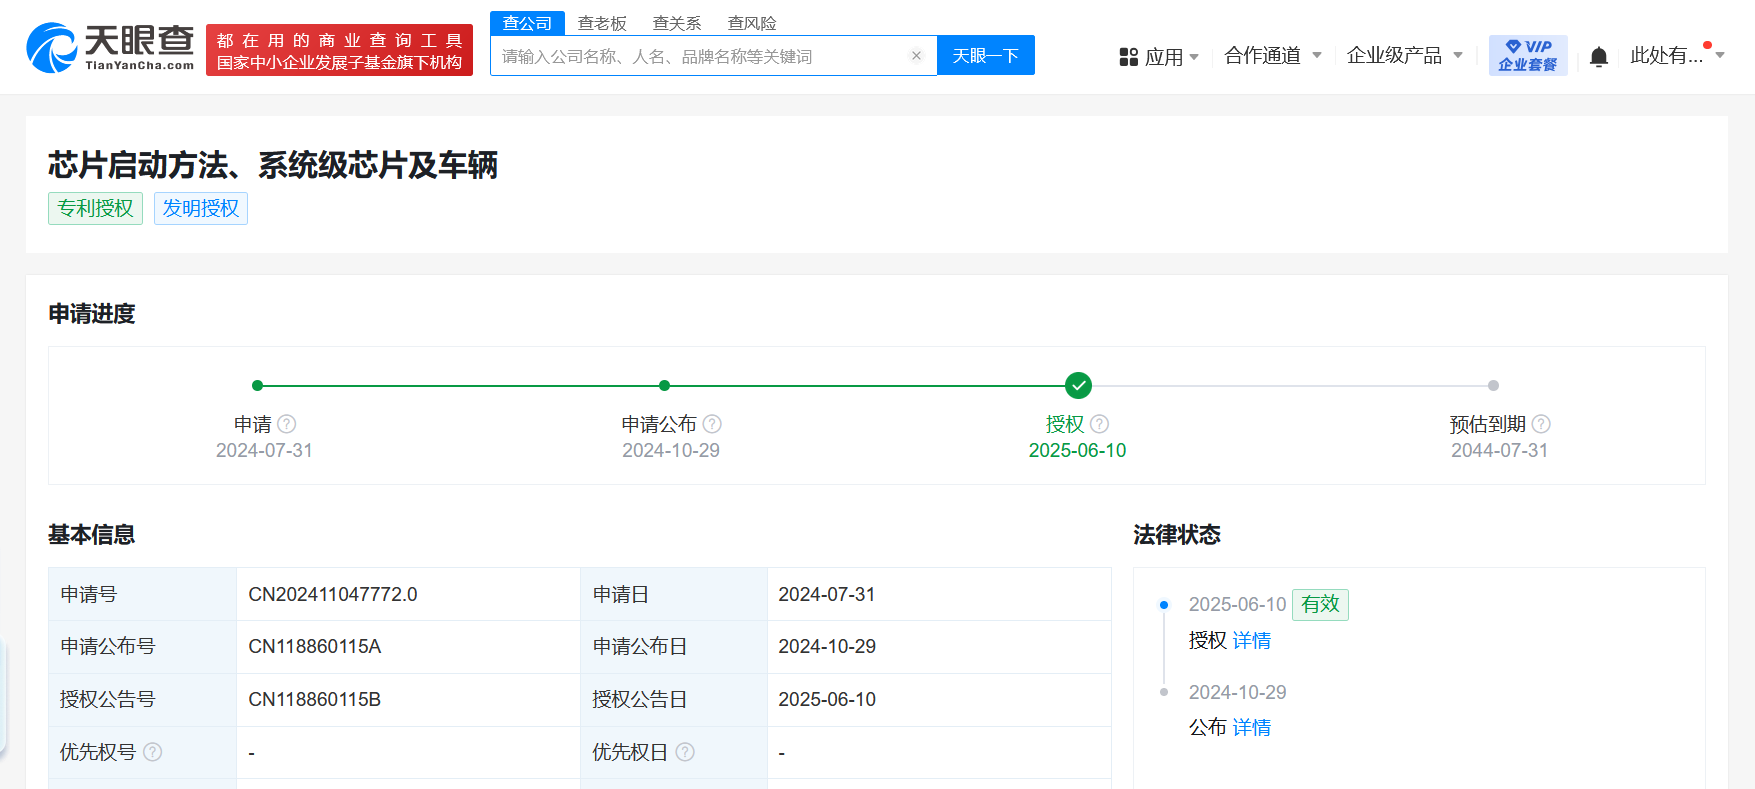The height and width of the screenshot is (789, 1755).
Task: Click help icon beside 授权 milestone
Action: (x=1100, y=424)
